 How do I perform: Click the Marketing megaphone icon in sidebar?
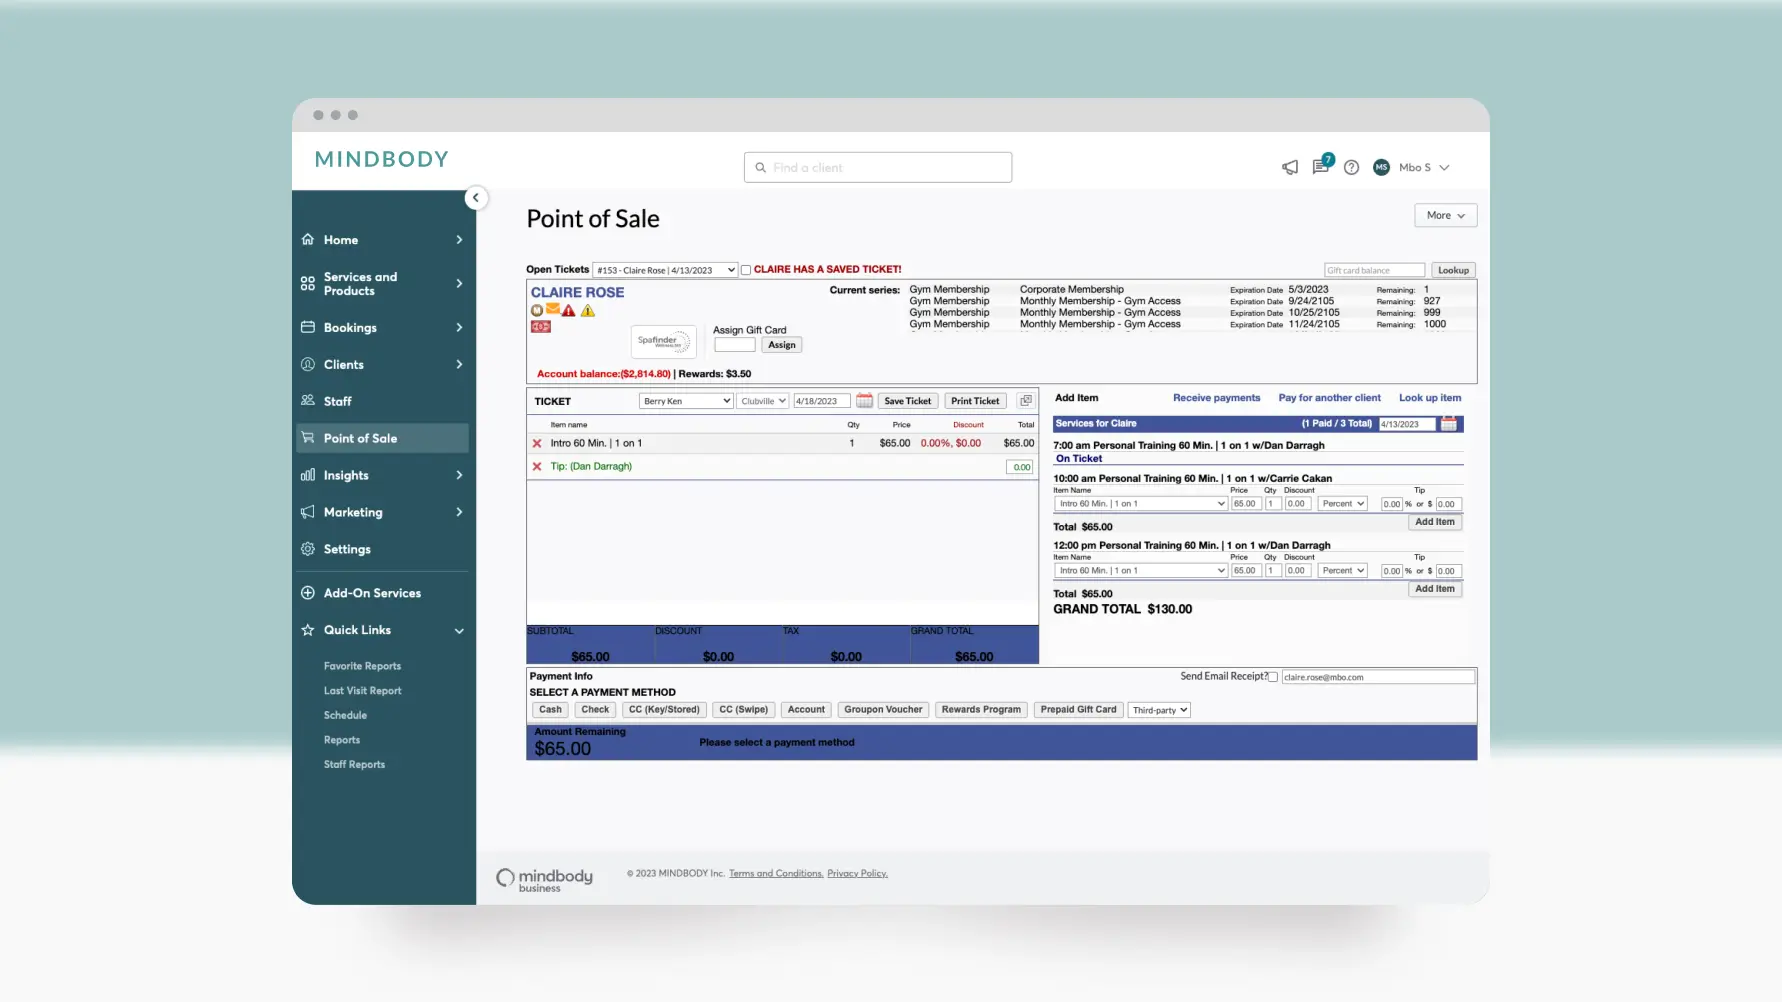[x=308, y=512]
